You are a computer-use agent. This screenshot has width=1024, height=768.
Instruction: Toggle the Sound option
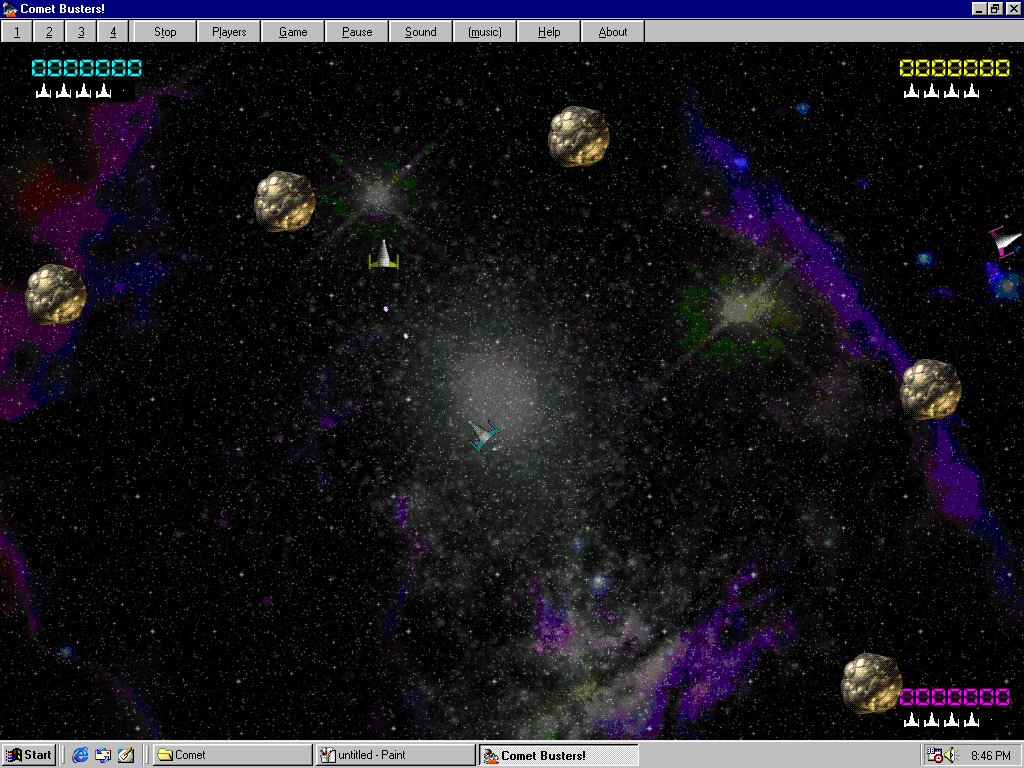[420, 31]
